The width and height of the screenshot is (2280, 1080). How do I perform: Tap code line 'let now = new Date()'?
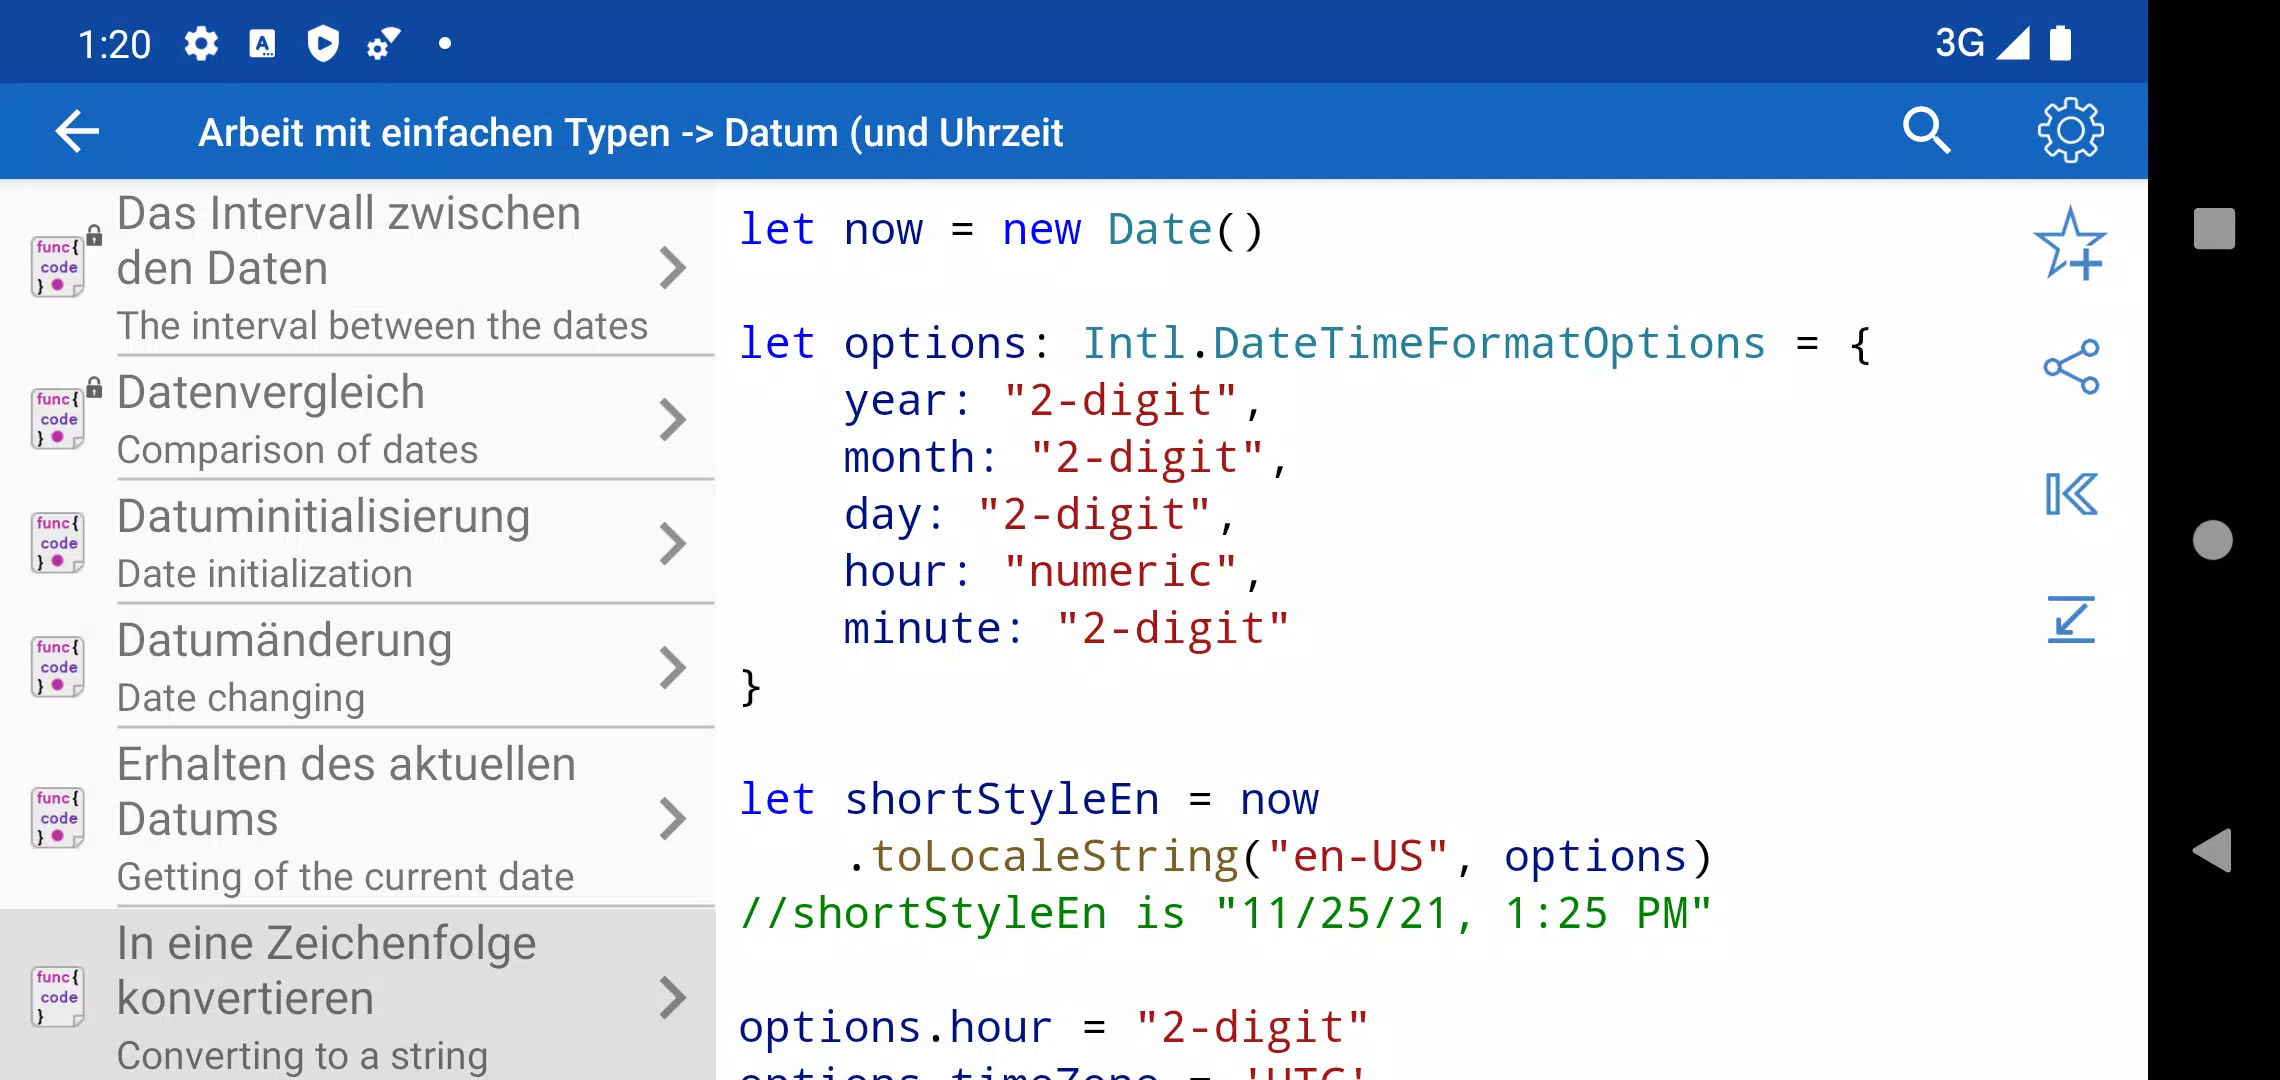coord(1001,230)
